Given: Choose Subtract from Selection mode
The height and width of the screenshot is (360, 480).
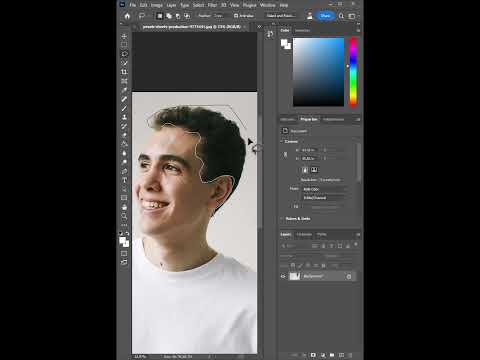Looking at the screenshot, I should pyautogui.click(x=178, y=16).
